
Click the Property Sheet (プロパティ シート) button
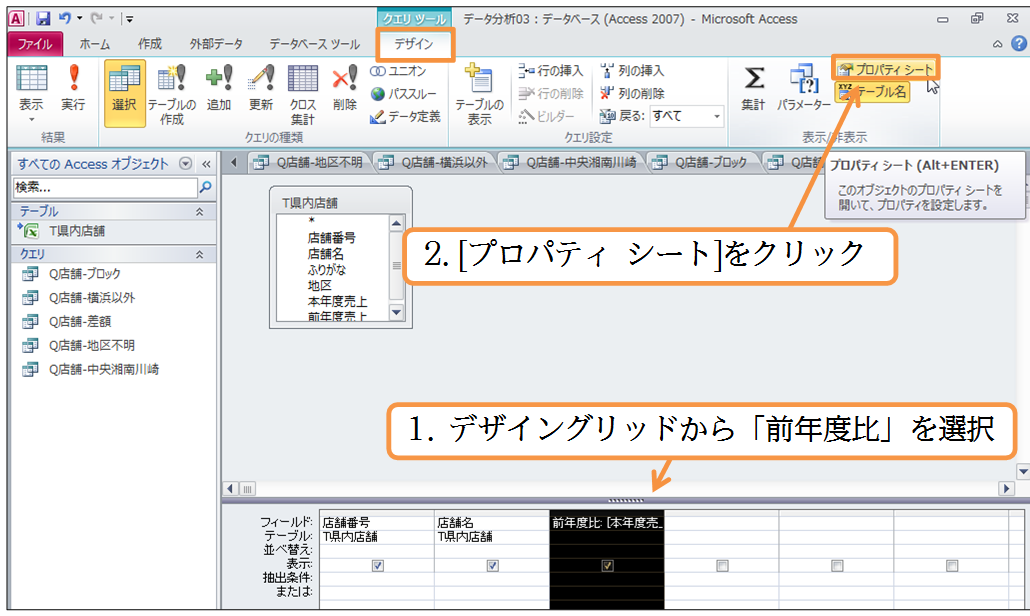coord(886,69)
